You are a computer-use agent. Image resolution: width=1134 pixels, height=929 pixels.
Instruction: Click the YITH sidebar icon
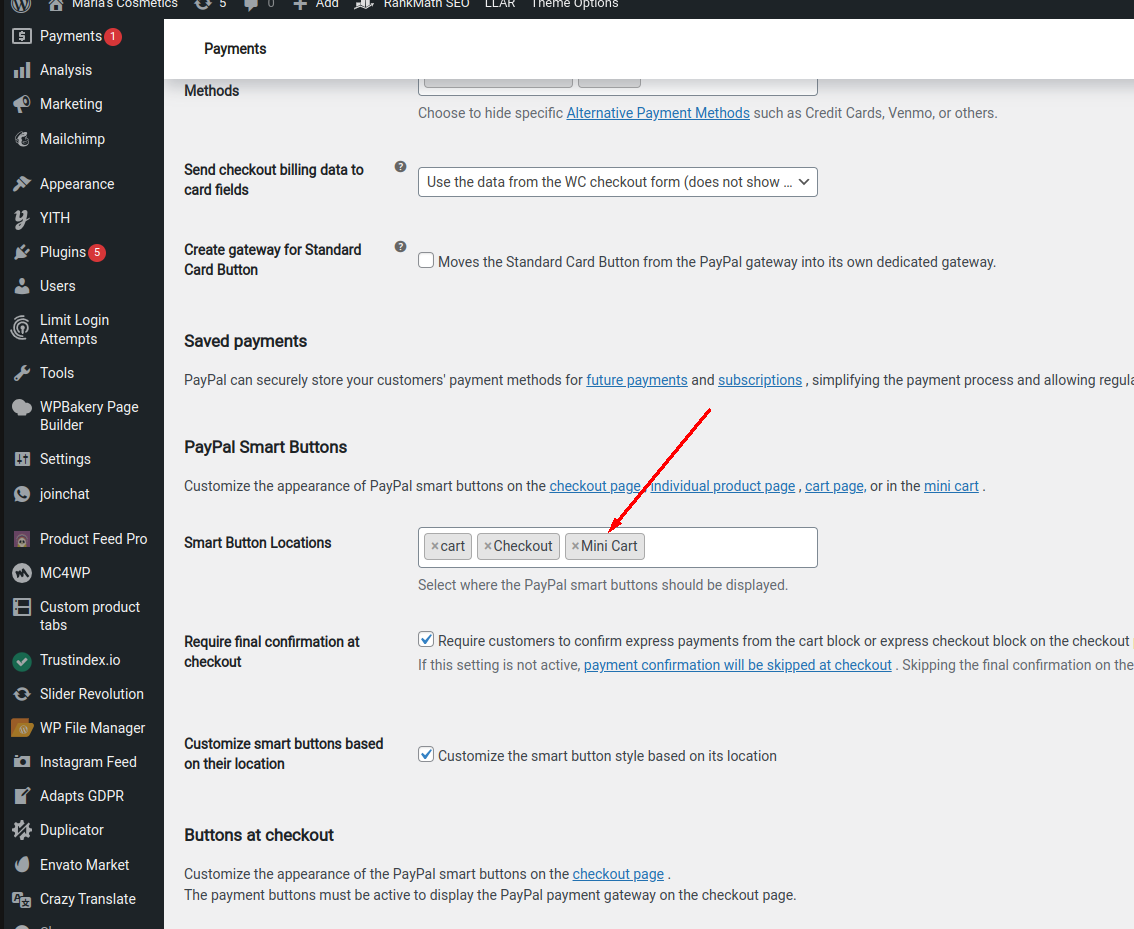pyautogui.click(x=22, y=218)
